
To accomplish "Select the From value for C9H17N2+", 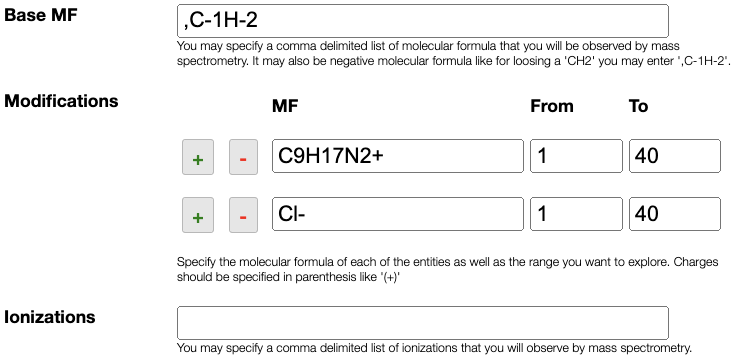I will 576,156.
